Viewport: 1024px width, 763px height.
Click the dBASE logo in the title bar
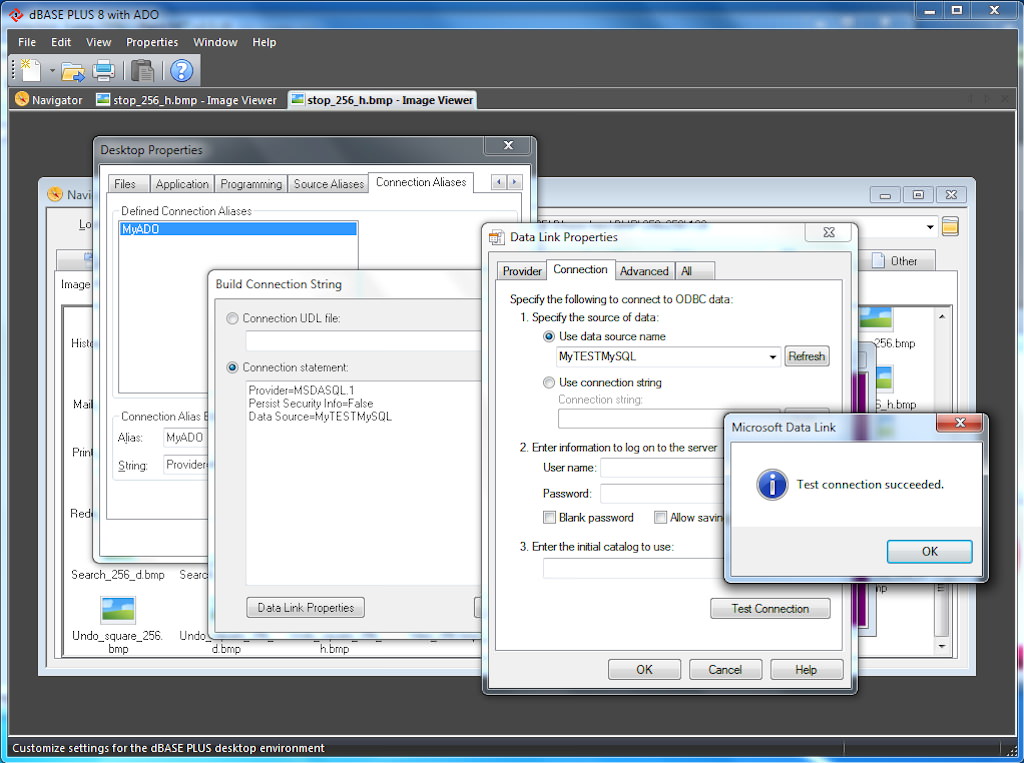16,14
